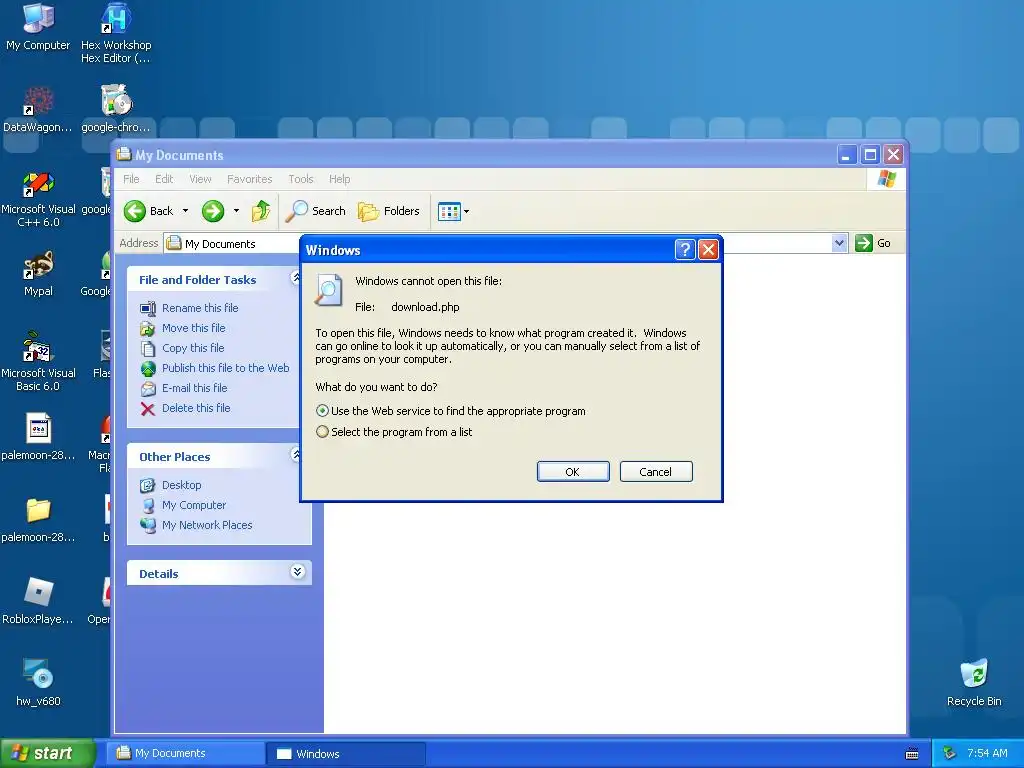Click the keyboard icon in taskbar
Image resolution: width=1024 pixels, height=768 pixels.
tap(912, 754)
